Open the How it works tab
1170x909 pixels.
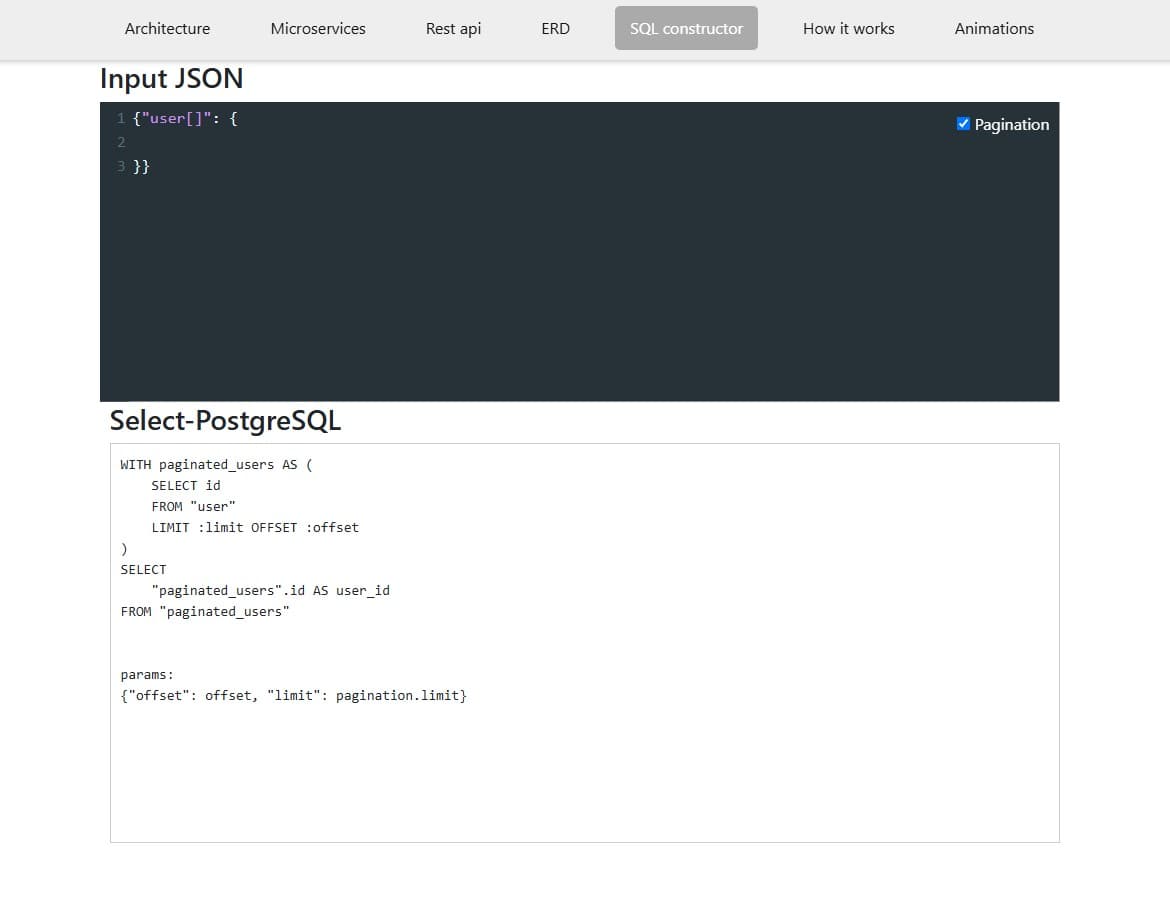[x=848, y=28]
